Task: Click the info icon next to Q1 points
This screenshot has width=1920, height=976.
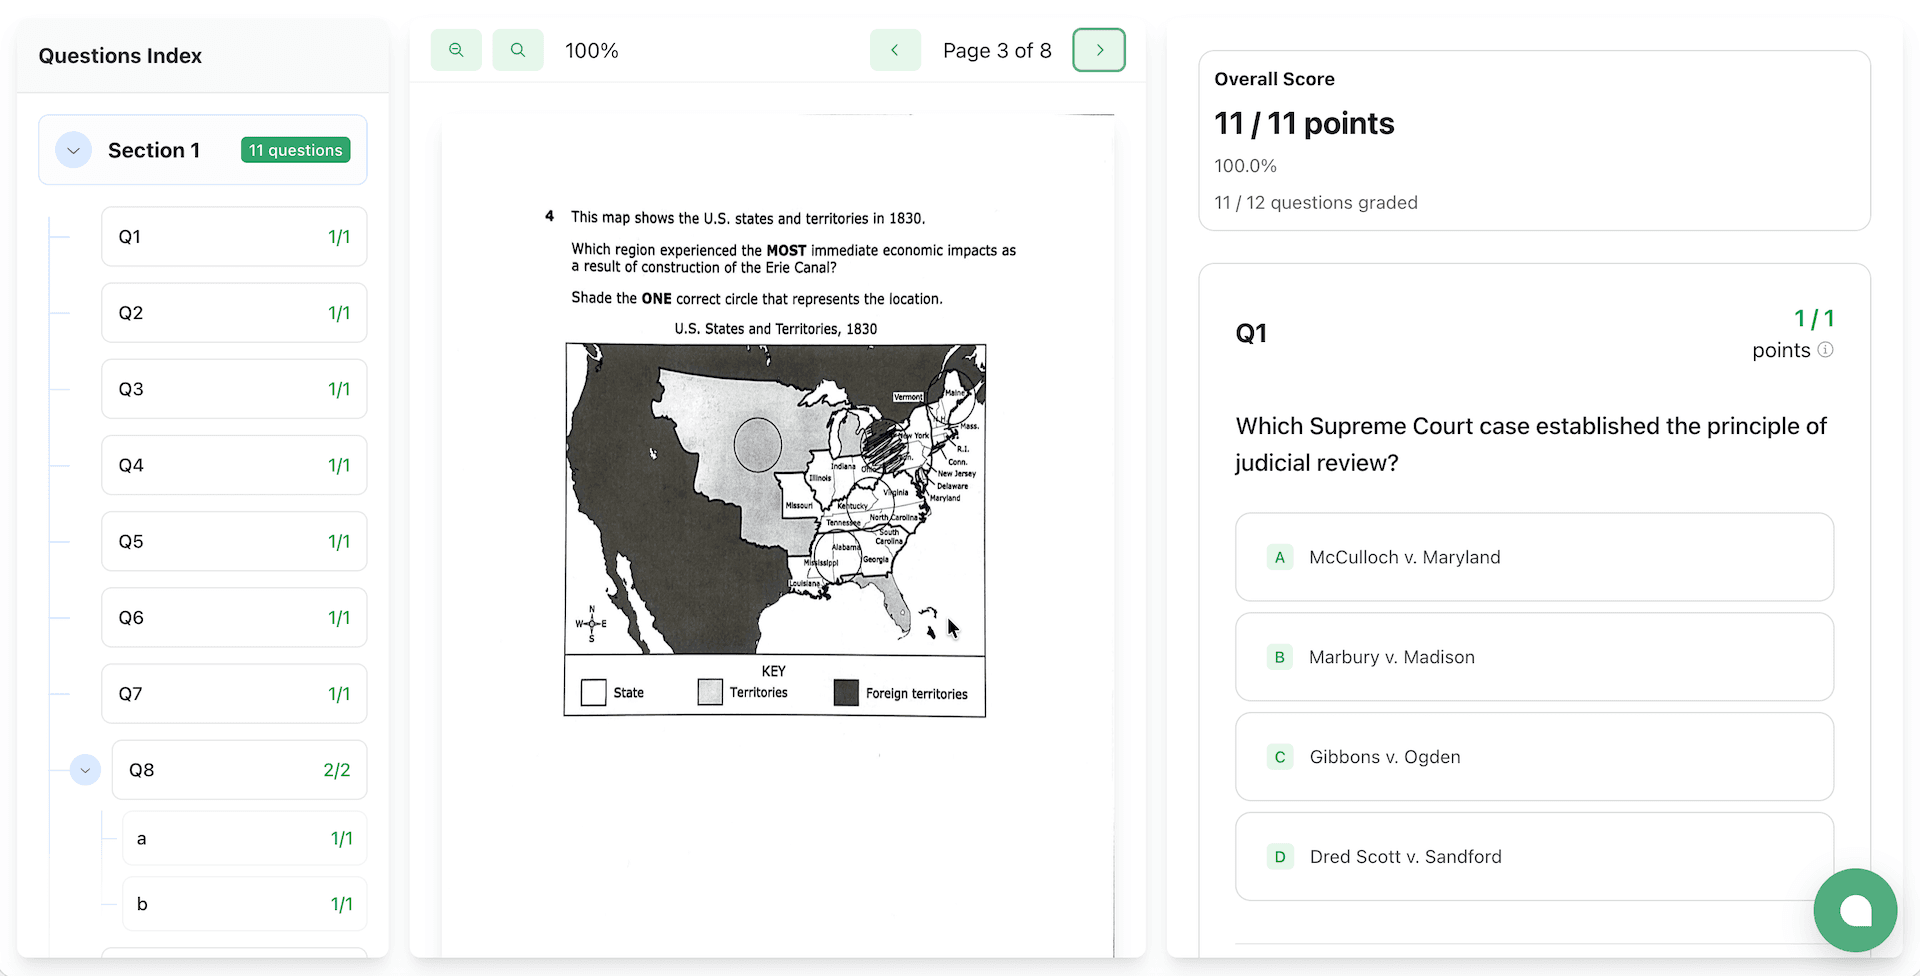Action: pos(1826,350)
